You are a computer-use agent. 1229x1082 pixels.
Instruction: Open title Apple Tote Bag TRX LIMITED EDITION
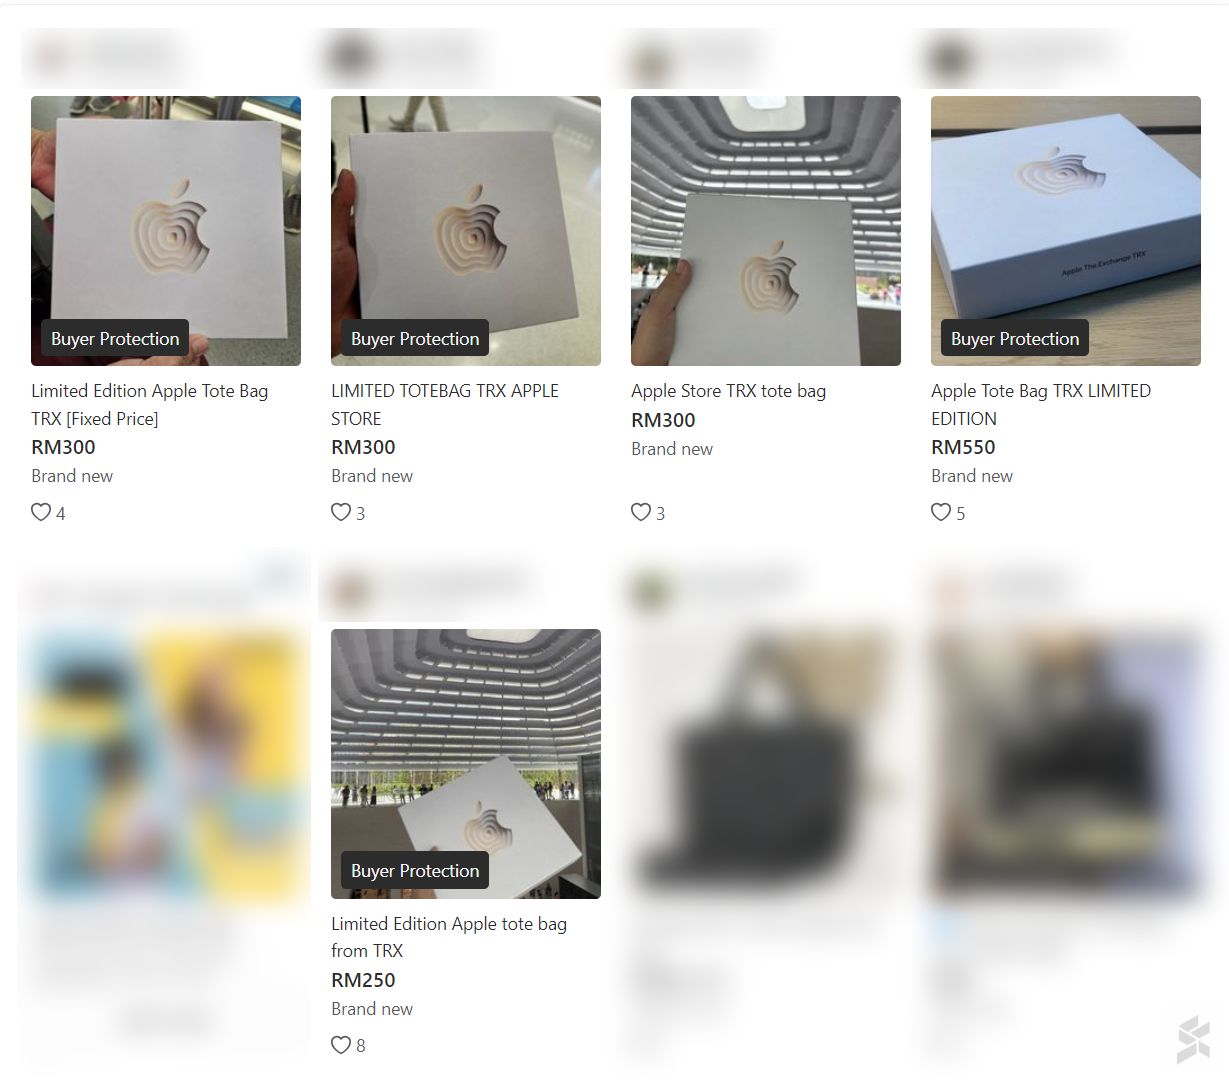point(1041,404)
